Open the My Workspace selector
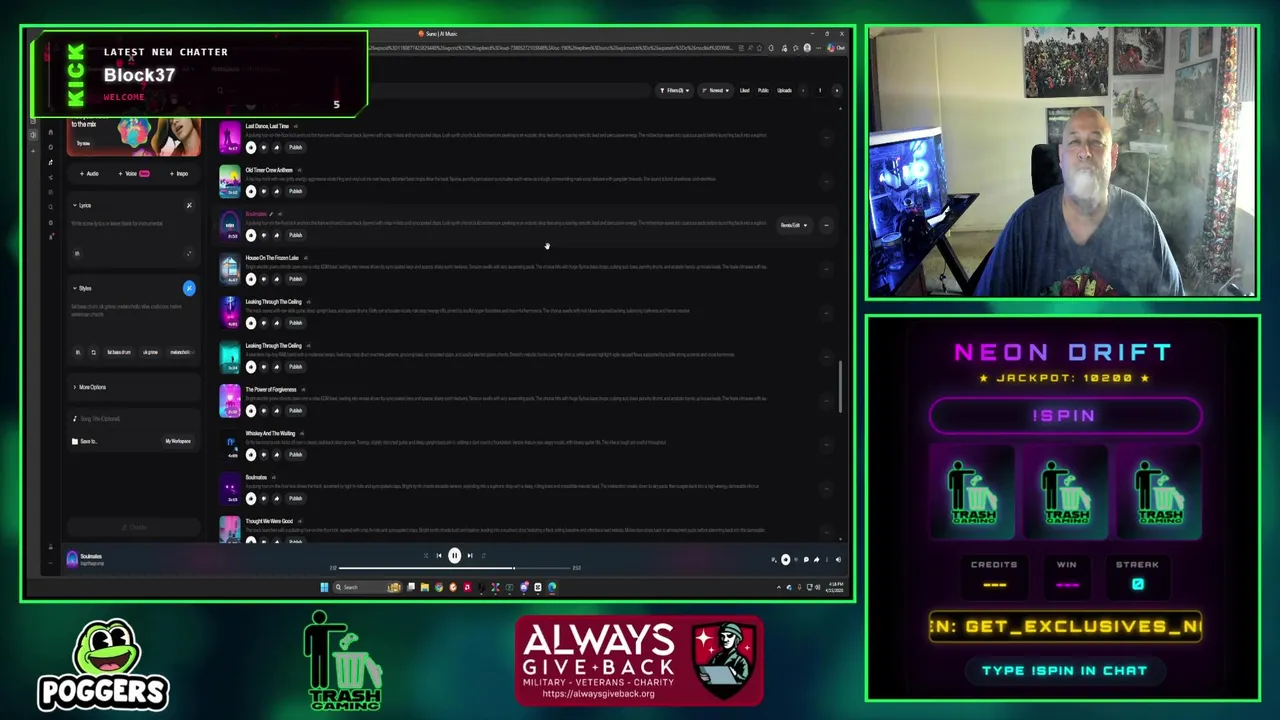 click(x=178, y=441)
